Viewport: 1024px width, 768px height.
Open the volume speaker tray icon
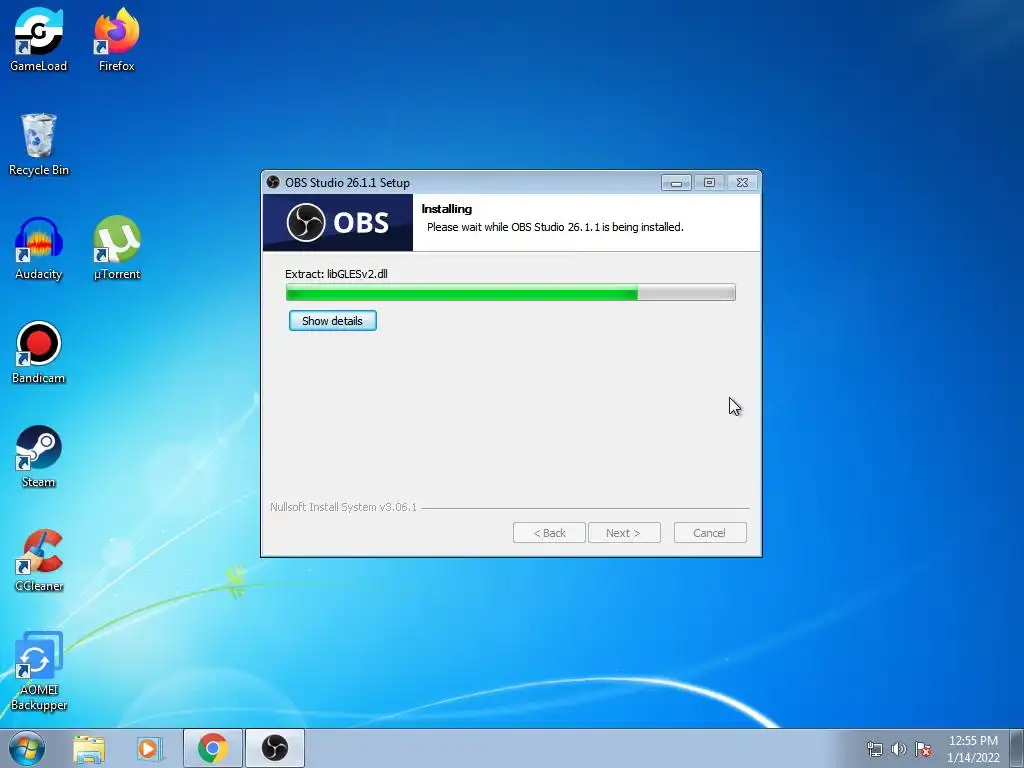(x=899, y=749)
